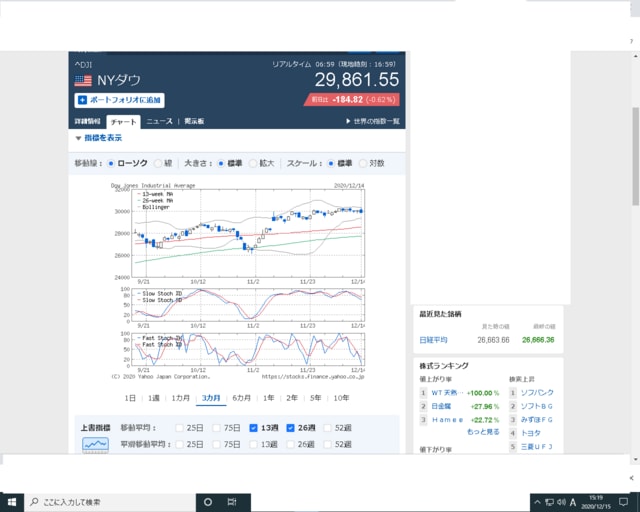
Task: Check 26週 in 平滑移動平均 row
Action: (x=290, y=444)
